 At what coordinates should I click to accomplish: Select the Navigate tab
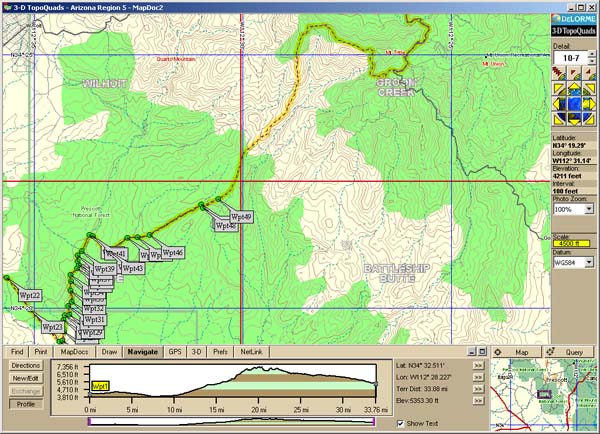point(143,352)
